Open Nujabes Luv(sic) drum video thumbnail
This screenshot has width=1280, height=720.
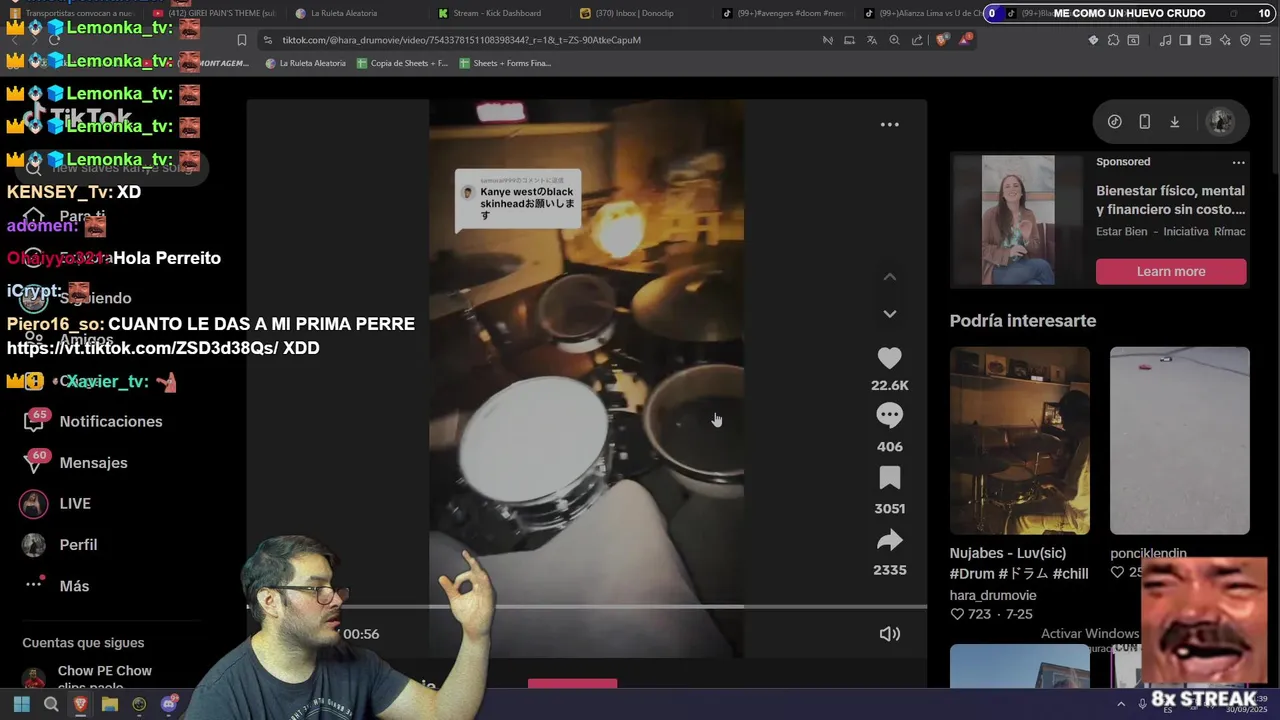[1019, 441]
